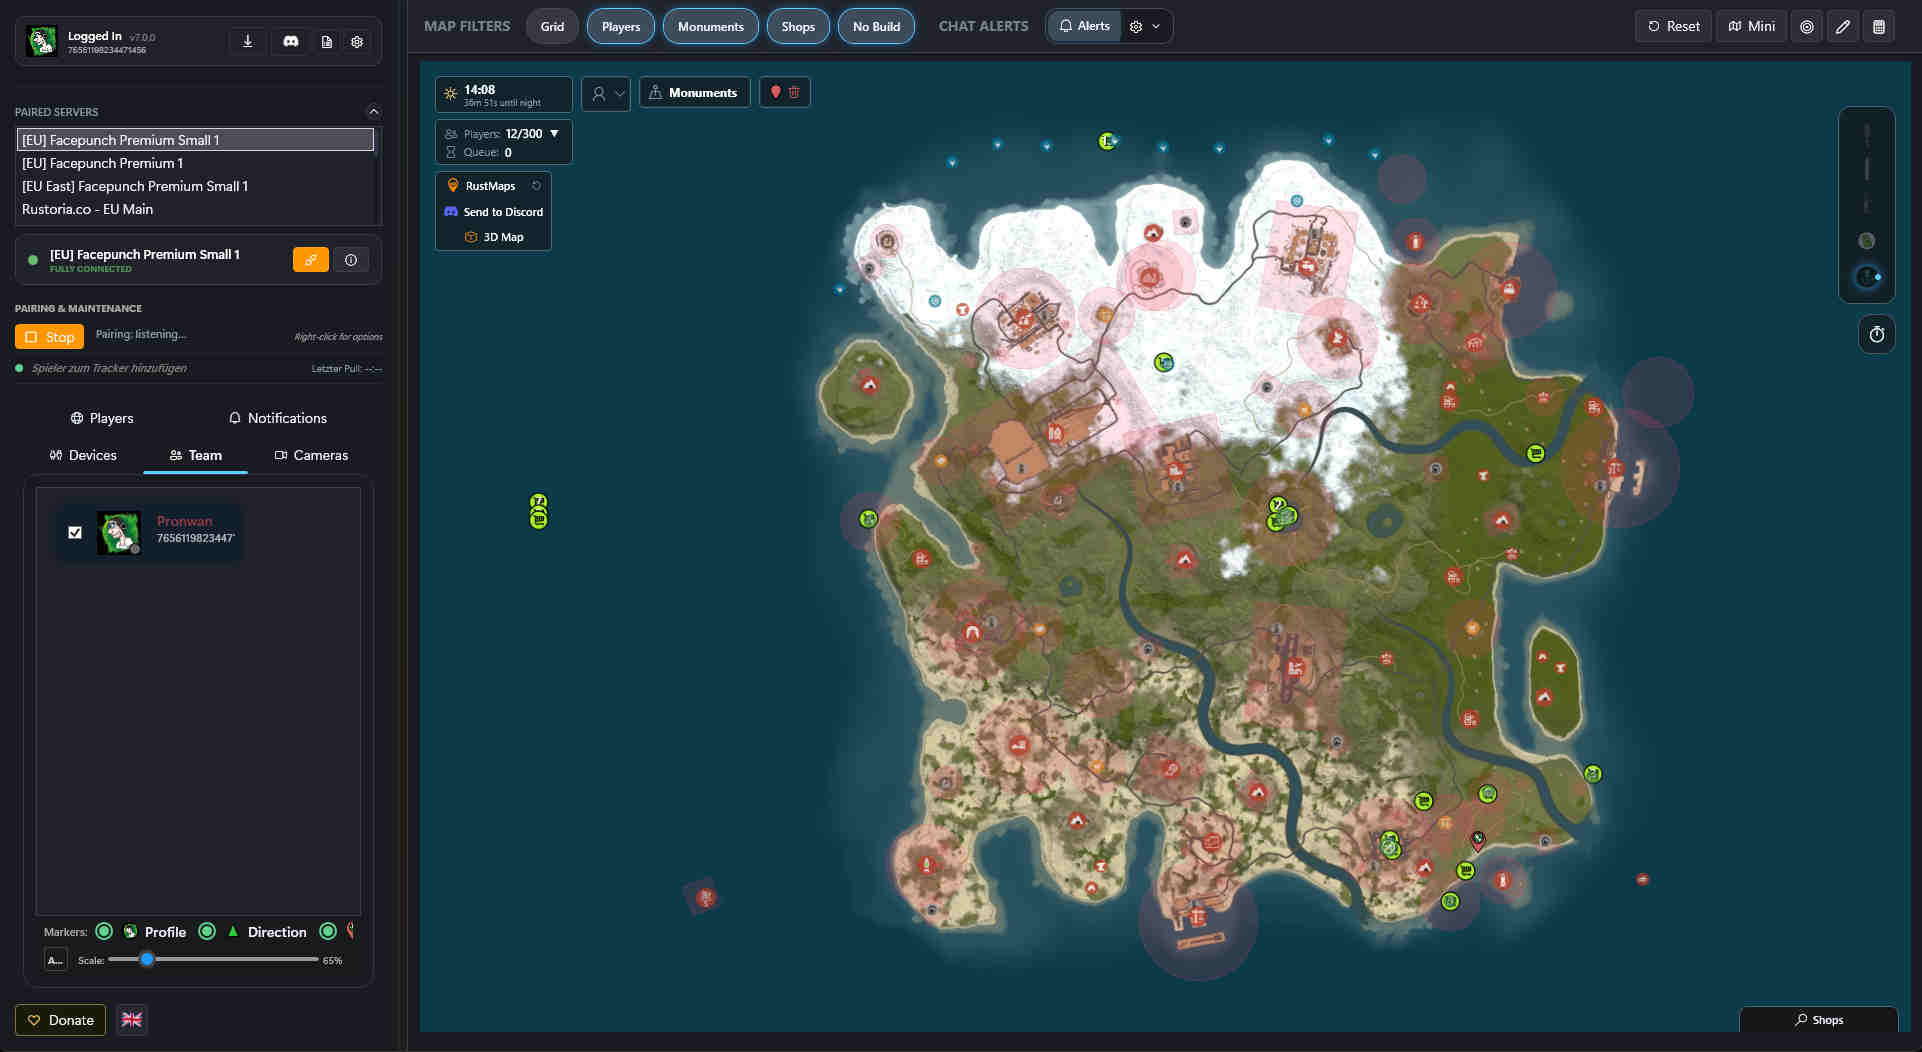1922x1052 pixels.
Task: Open the player selector dropdown on map
Action: point(606,94)
